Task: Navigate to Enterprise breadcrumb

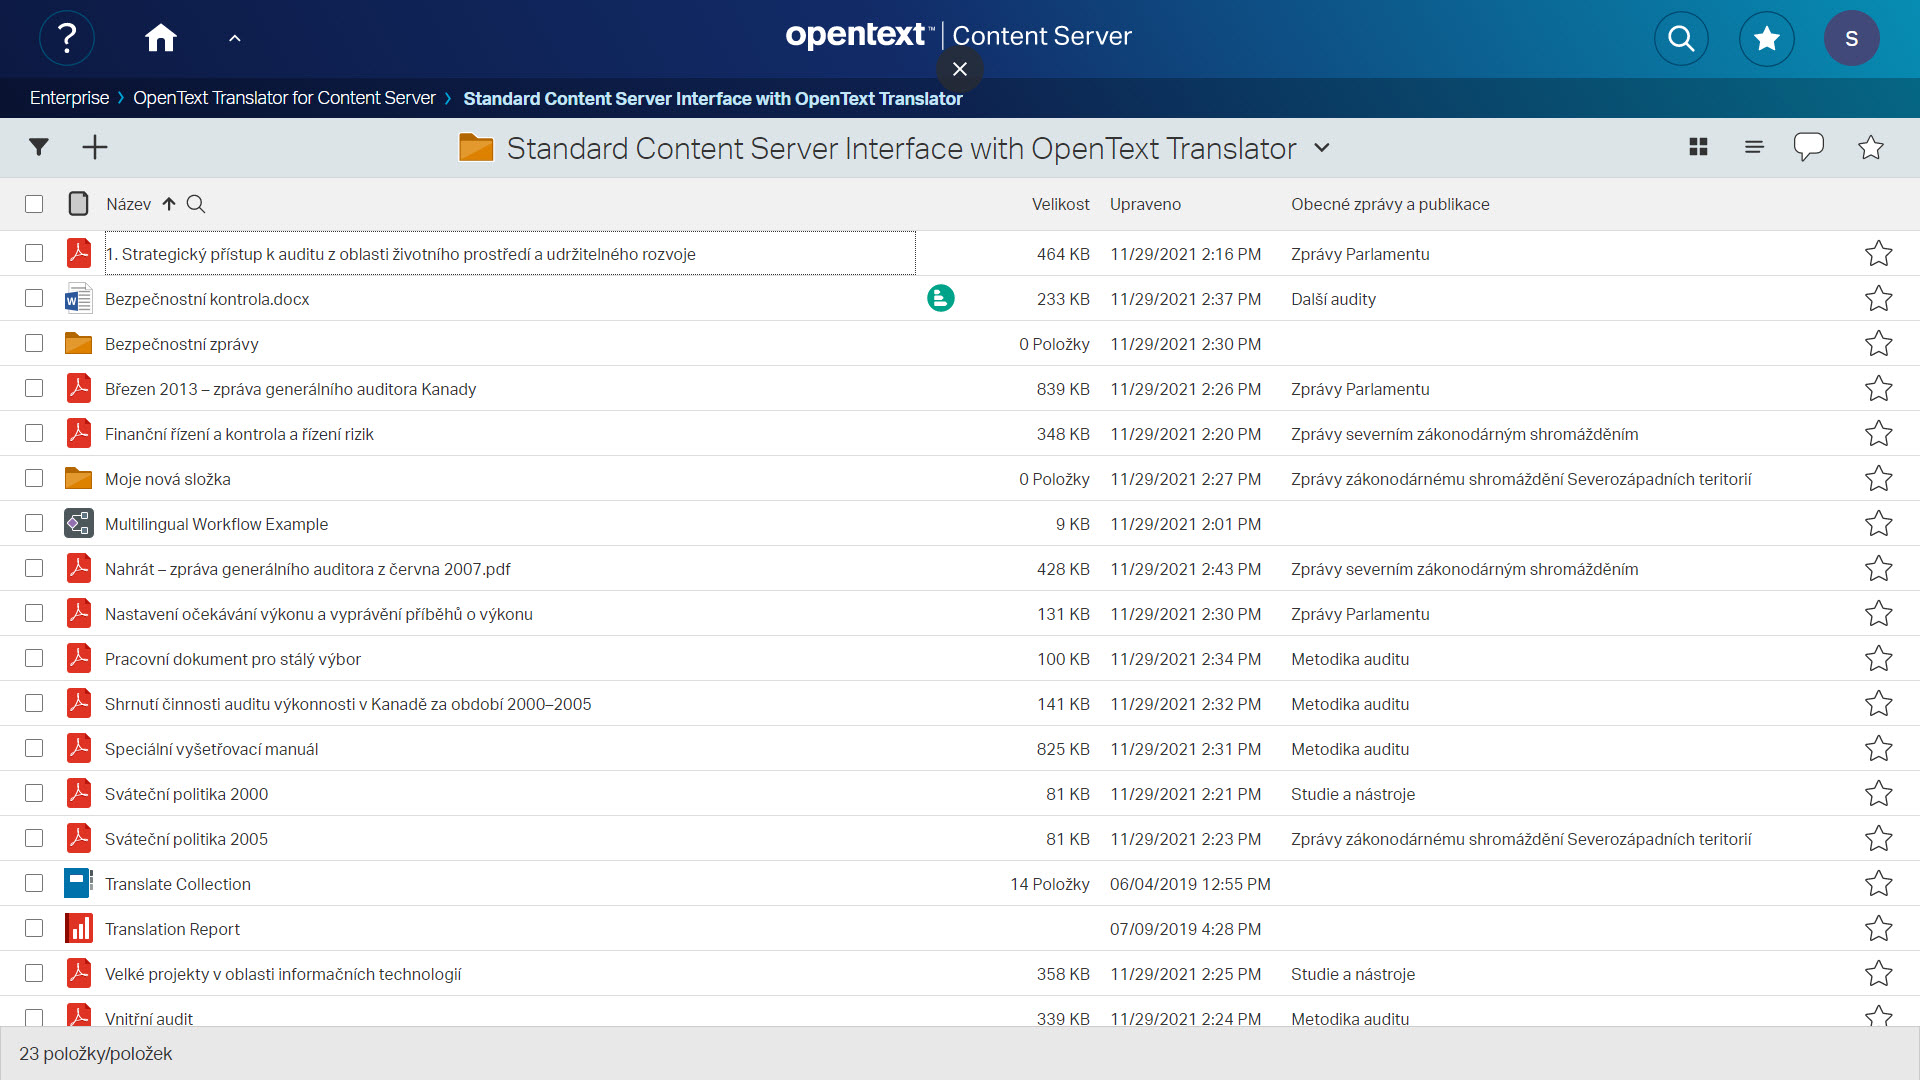Action: (69, 98)
